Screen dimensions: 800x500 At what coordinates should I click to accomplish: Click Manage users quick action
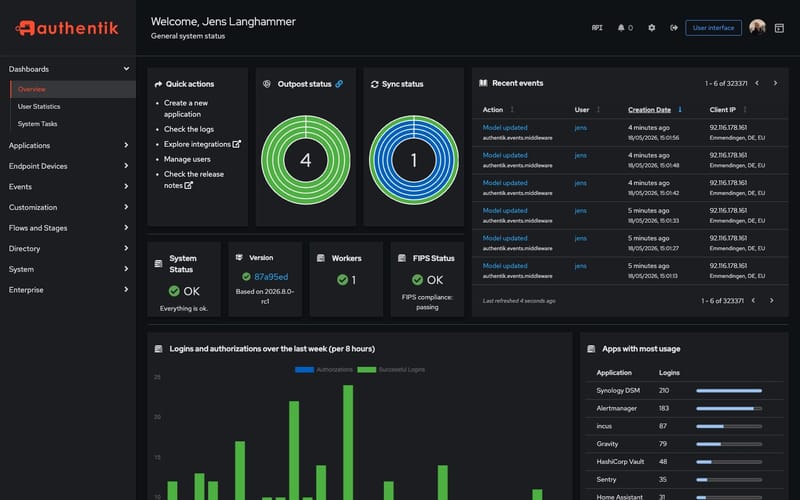[x=187, y=159]
